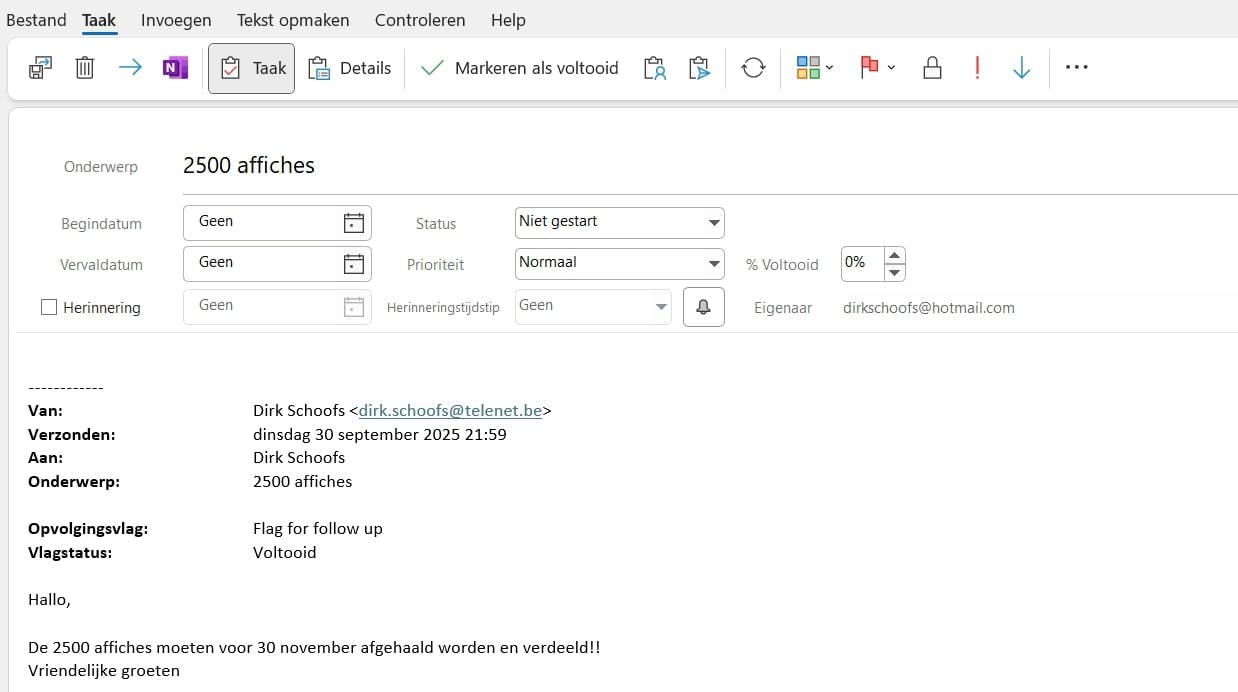Open the Help tab
Screen dimensions: 1238x692
[508, 20]
